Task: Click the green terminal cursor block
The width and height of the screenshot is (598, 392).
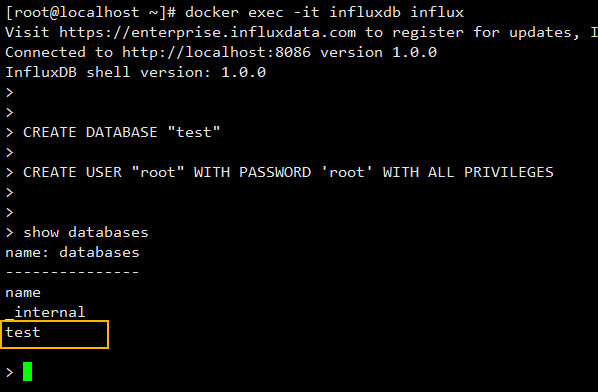Action: tap(27, 371)
